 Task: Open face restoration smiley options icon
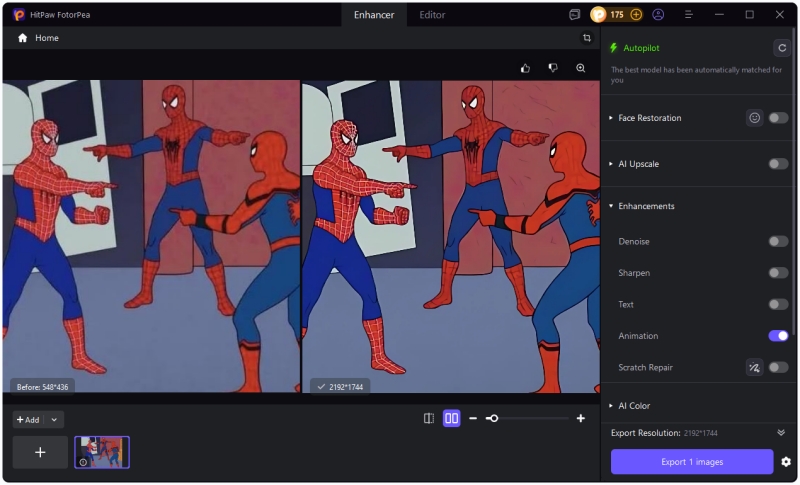pyautogui.click(x=755, y=118)
